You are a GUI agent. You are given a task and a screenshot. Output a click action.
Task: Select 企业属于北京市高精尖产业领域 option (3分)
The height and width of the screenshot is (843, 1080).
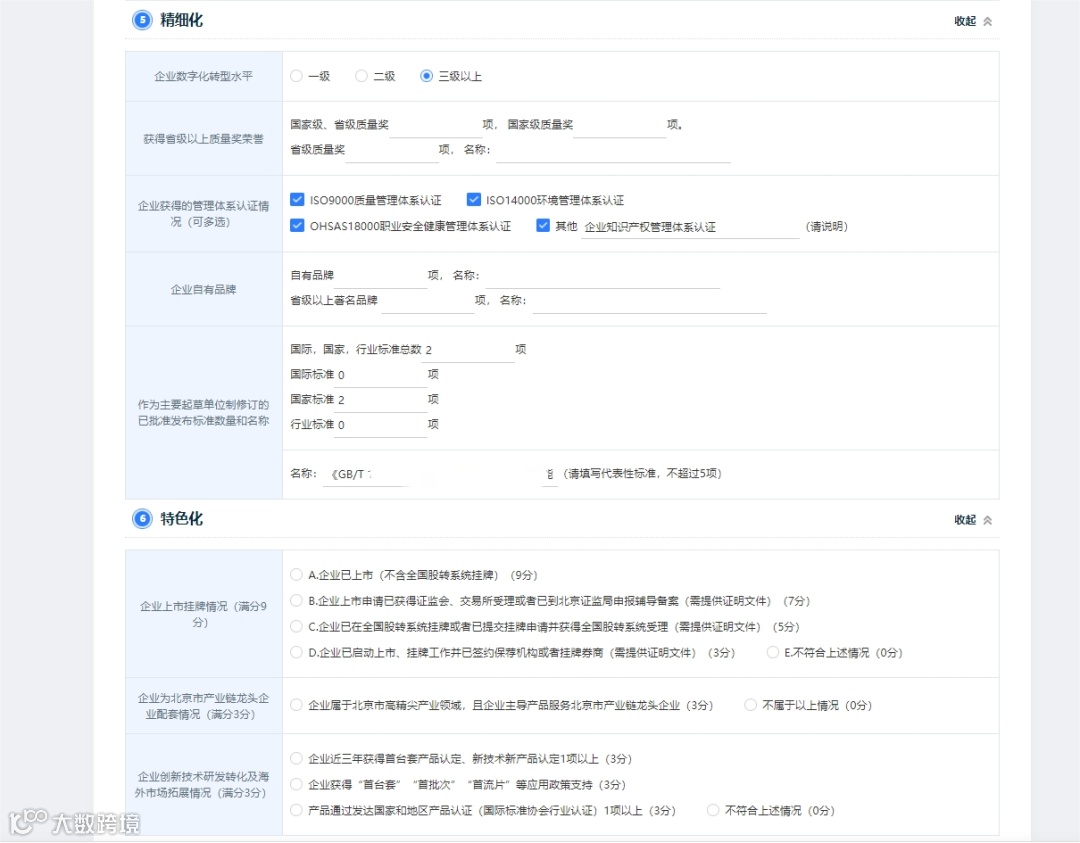coord(296,705)
